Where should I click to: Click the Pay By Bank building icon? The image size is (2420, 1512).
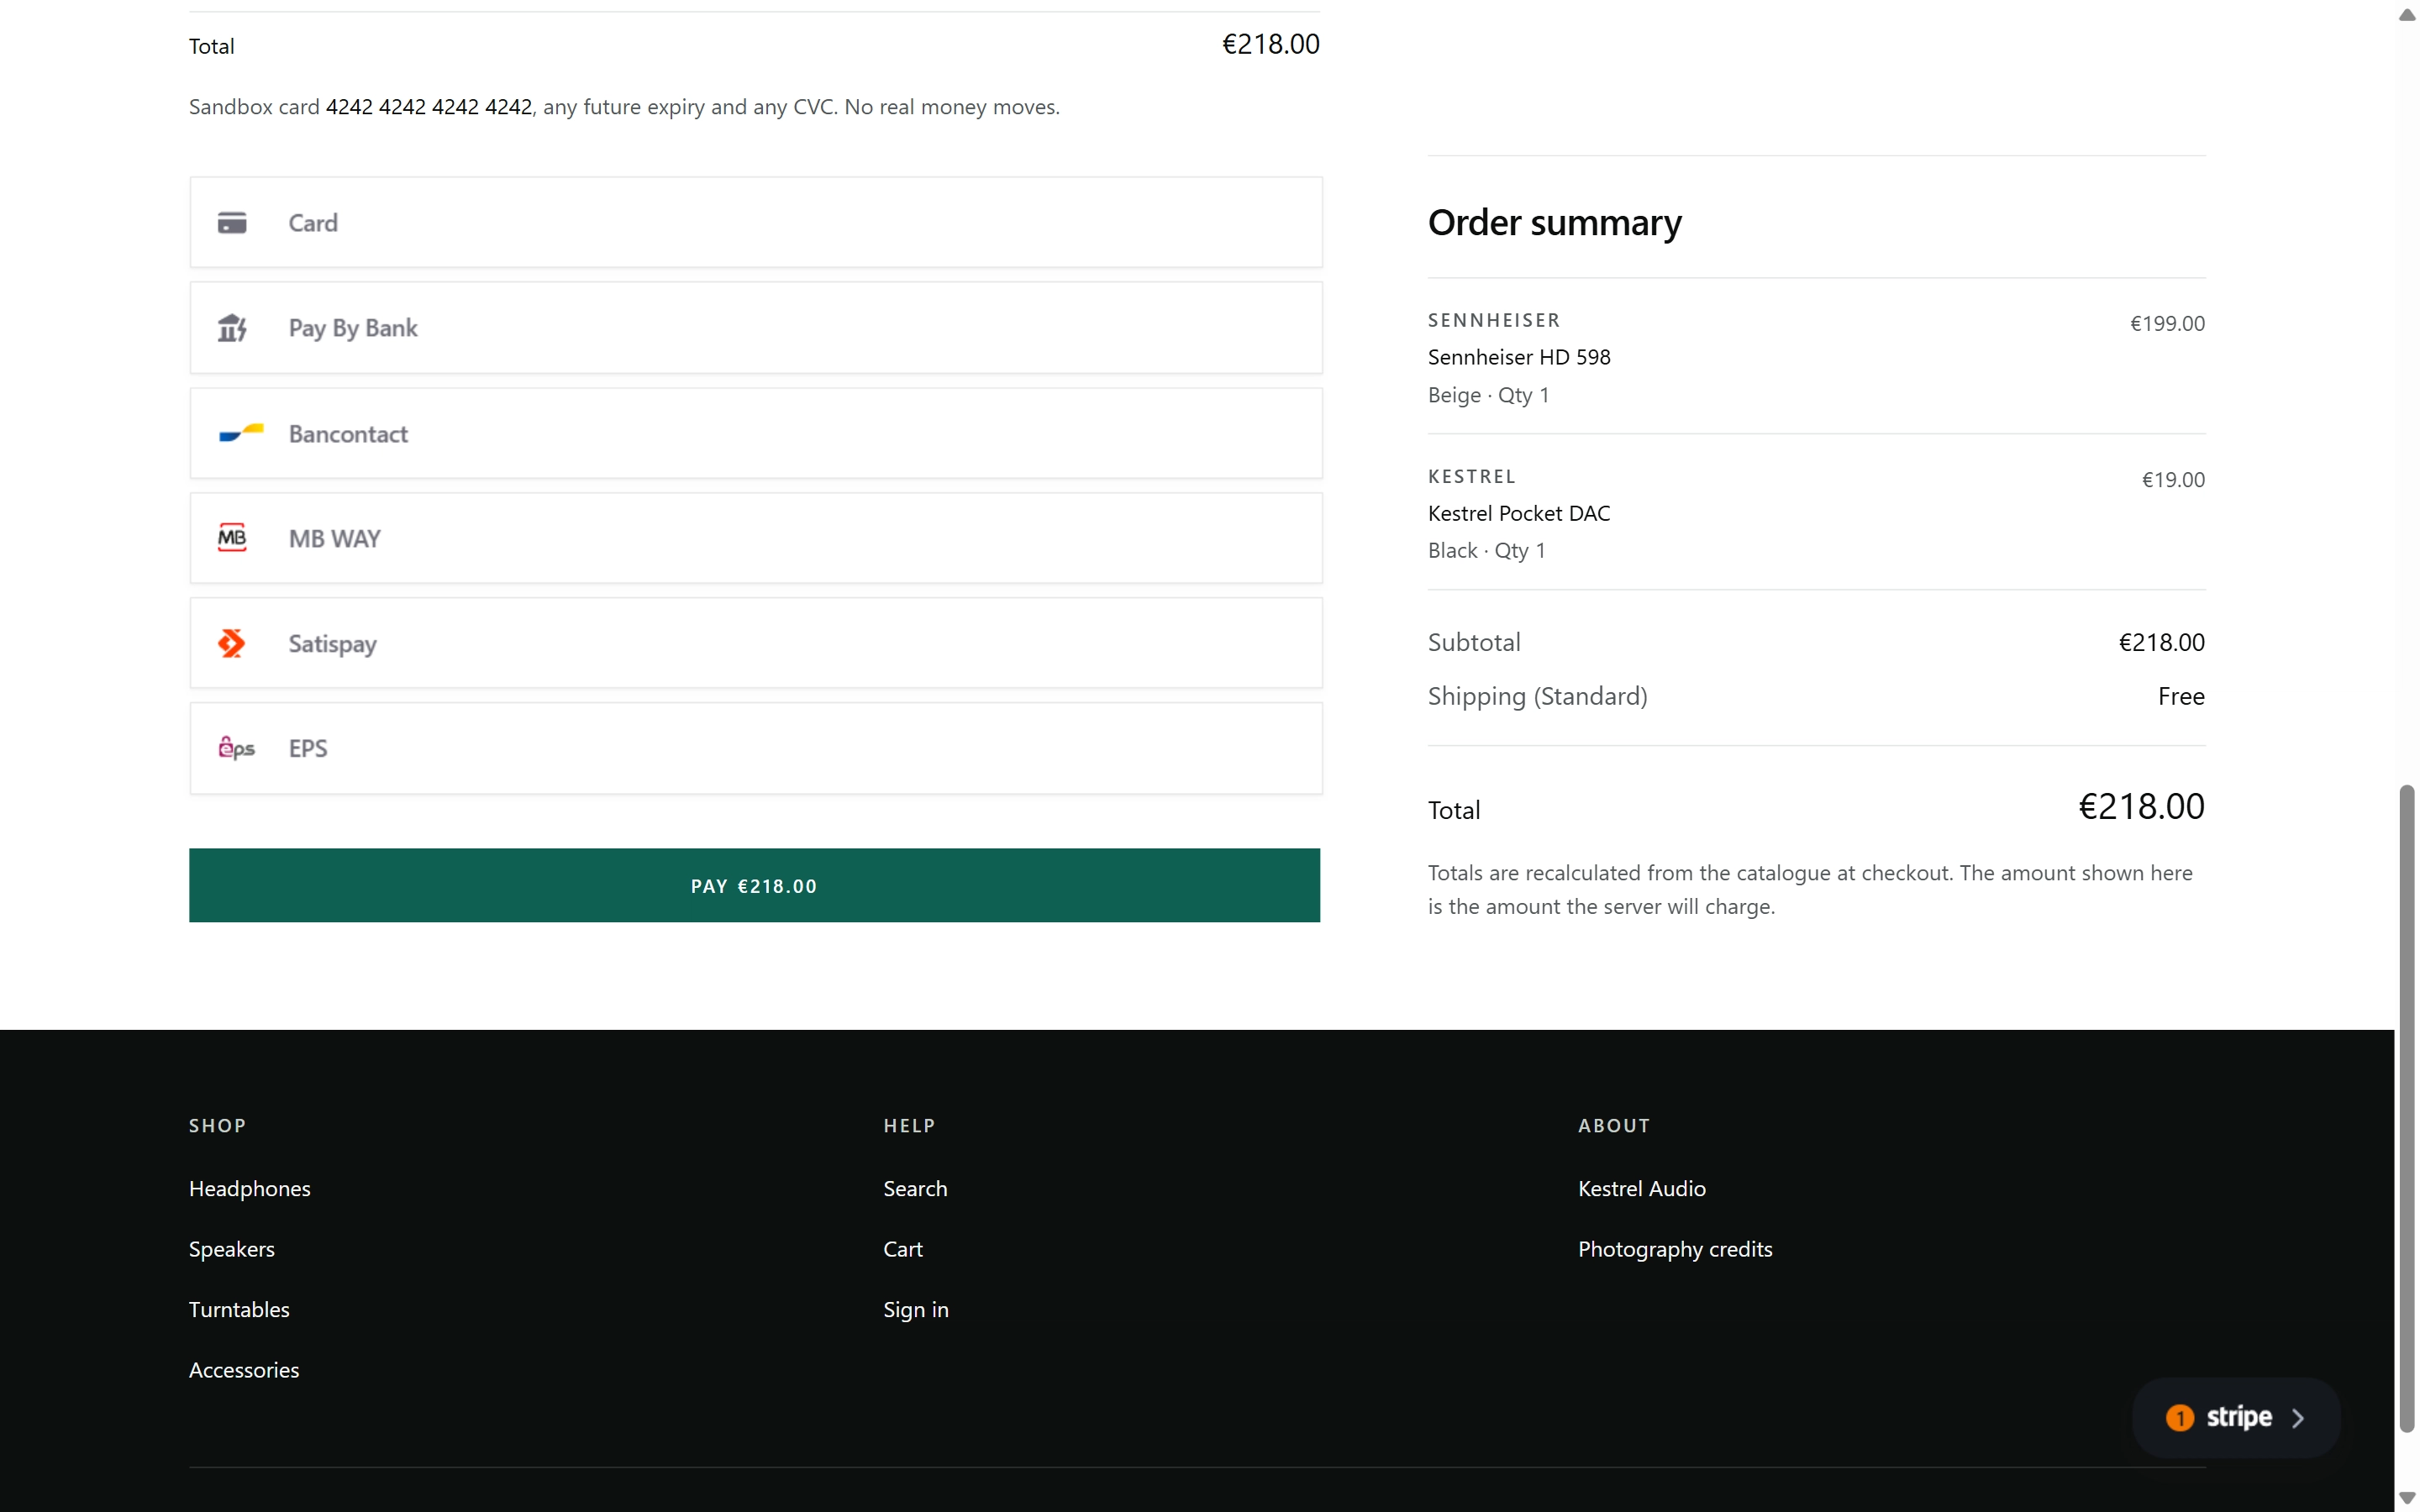pos(232,328)
